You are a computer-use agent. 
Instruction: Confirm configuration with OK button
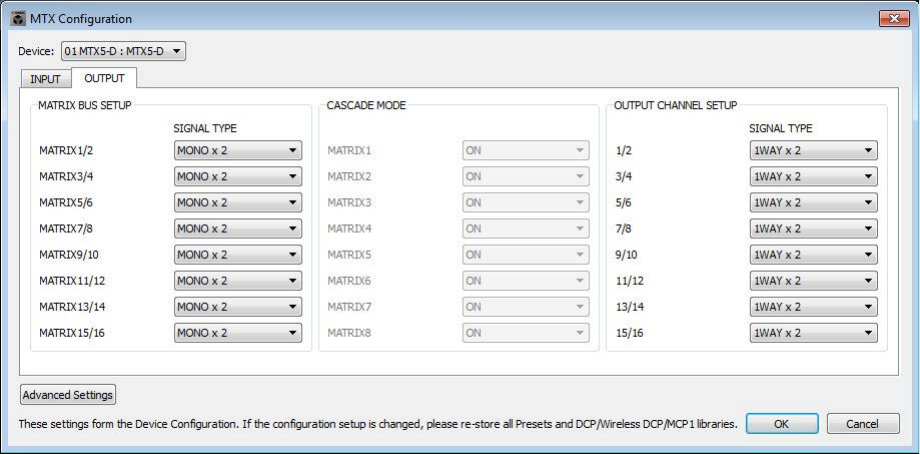pos(782,423)
